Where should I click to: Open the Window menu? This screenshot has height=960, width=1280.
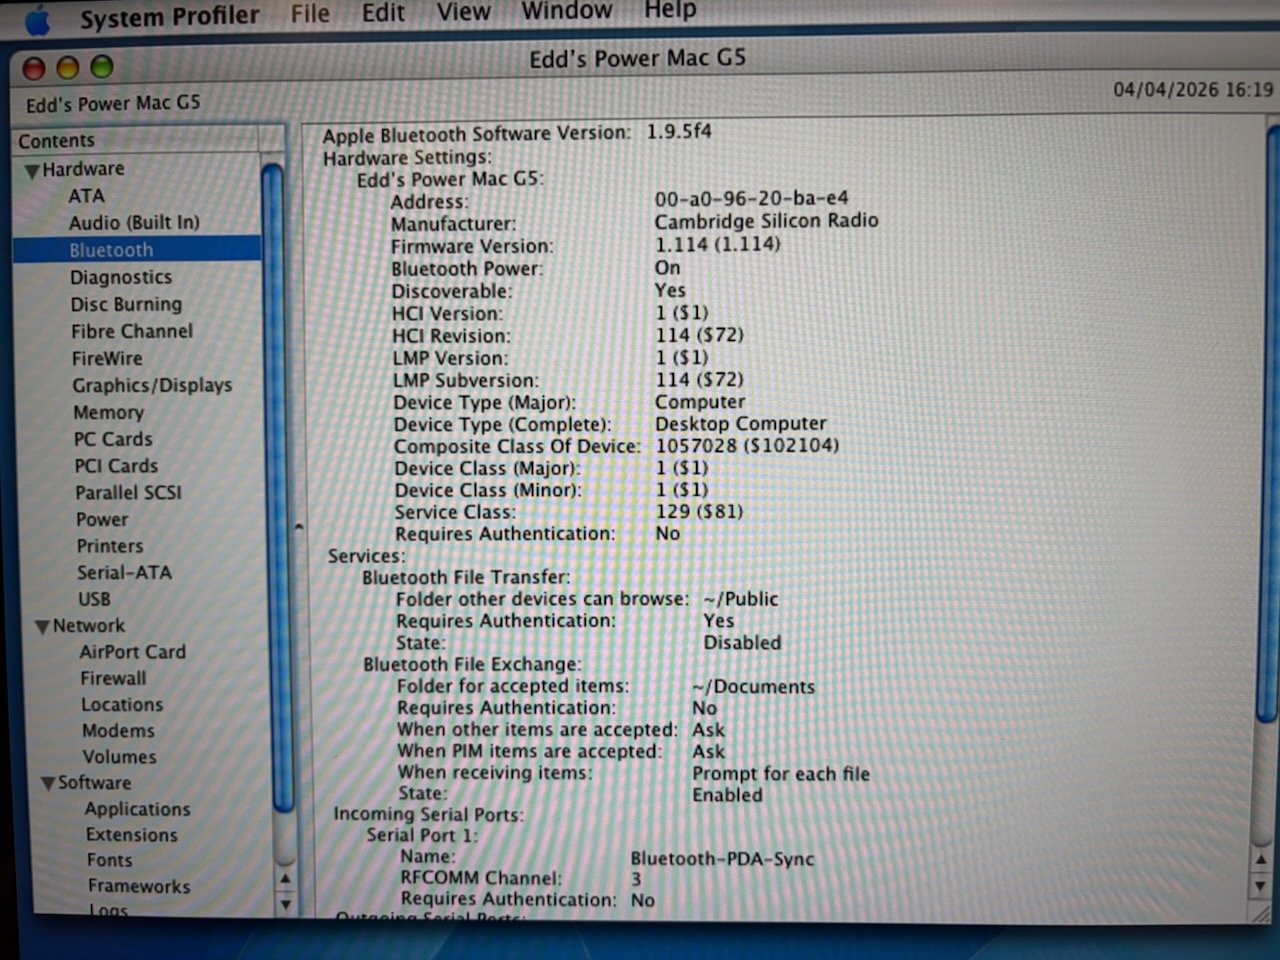[x=567, y=11]
